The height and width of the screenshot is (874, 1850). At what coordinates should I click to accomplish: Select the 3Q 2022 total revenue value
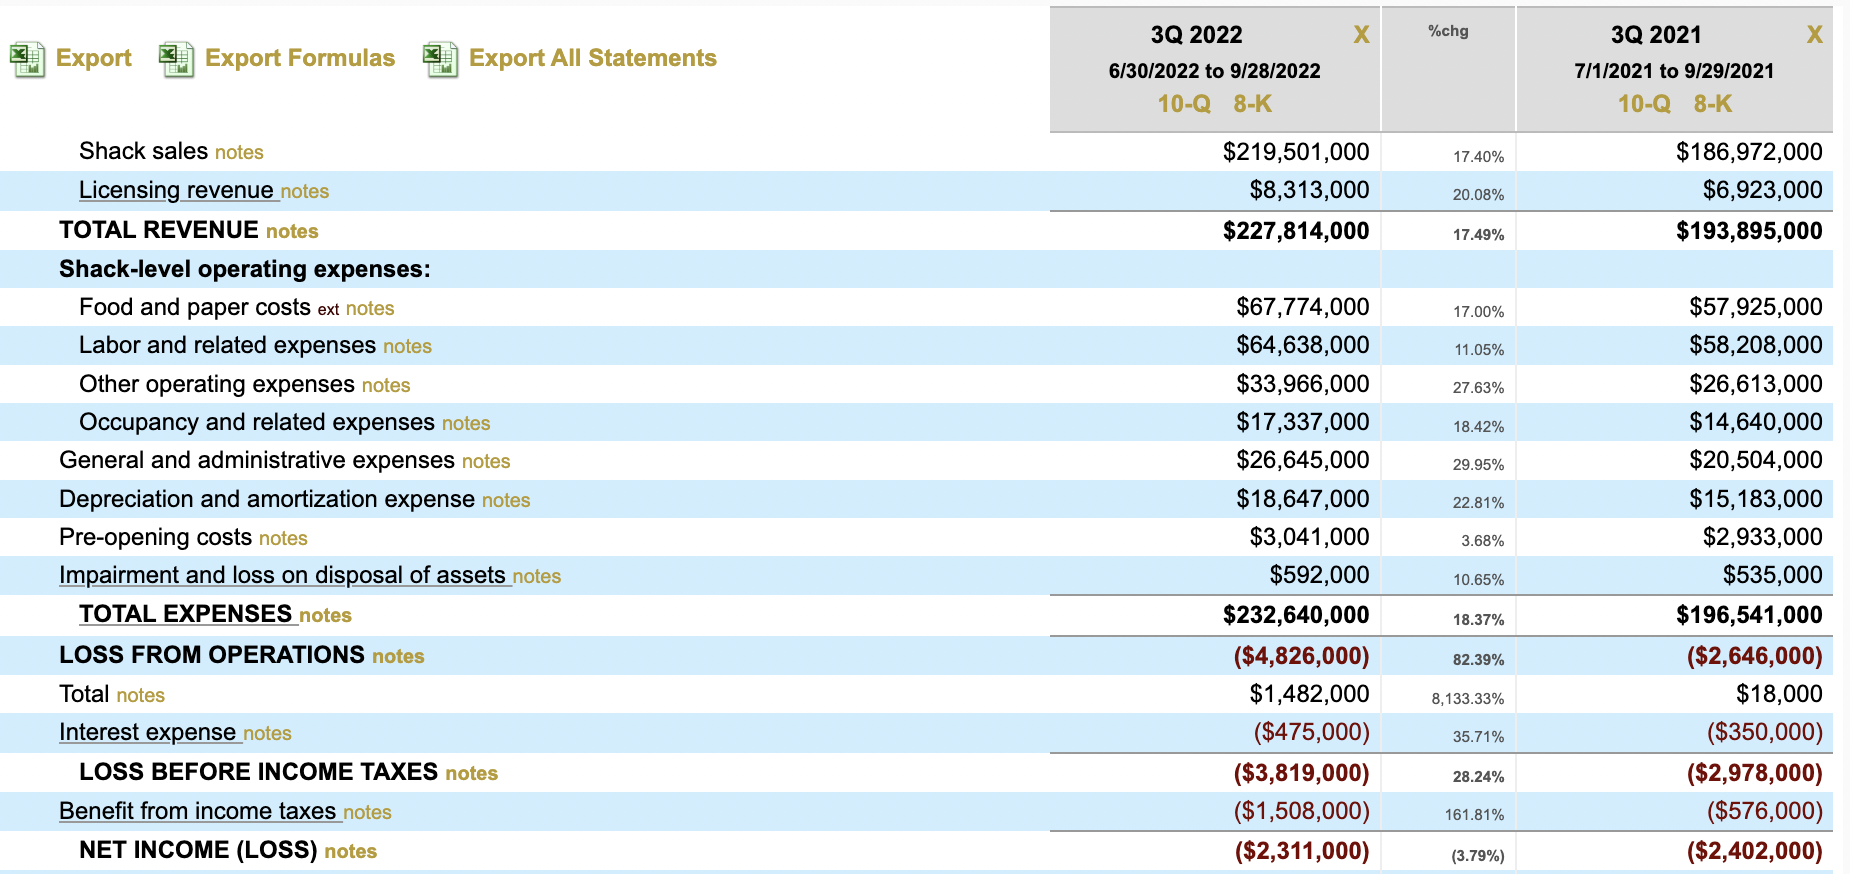click(x=1295, y=231)
